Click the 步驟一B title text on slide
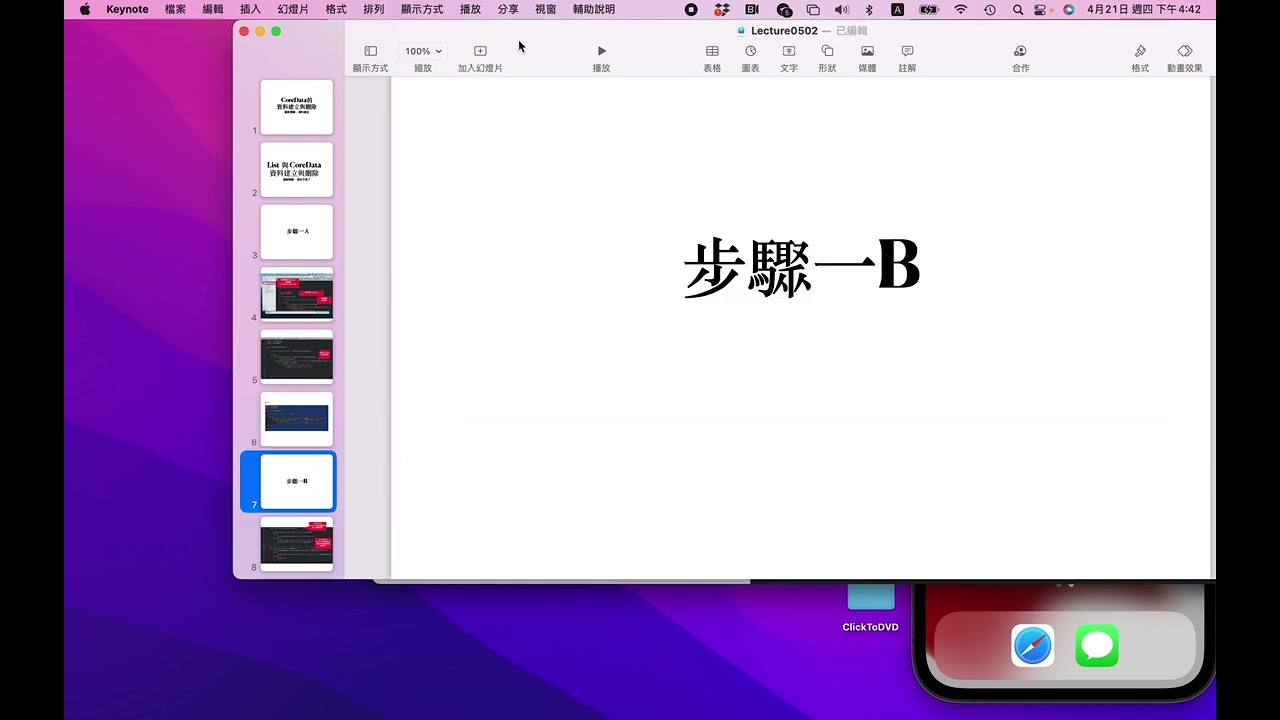The height and width of the screenshot is (720, 1280). tap(801, 268)
